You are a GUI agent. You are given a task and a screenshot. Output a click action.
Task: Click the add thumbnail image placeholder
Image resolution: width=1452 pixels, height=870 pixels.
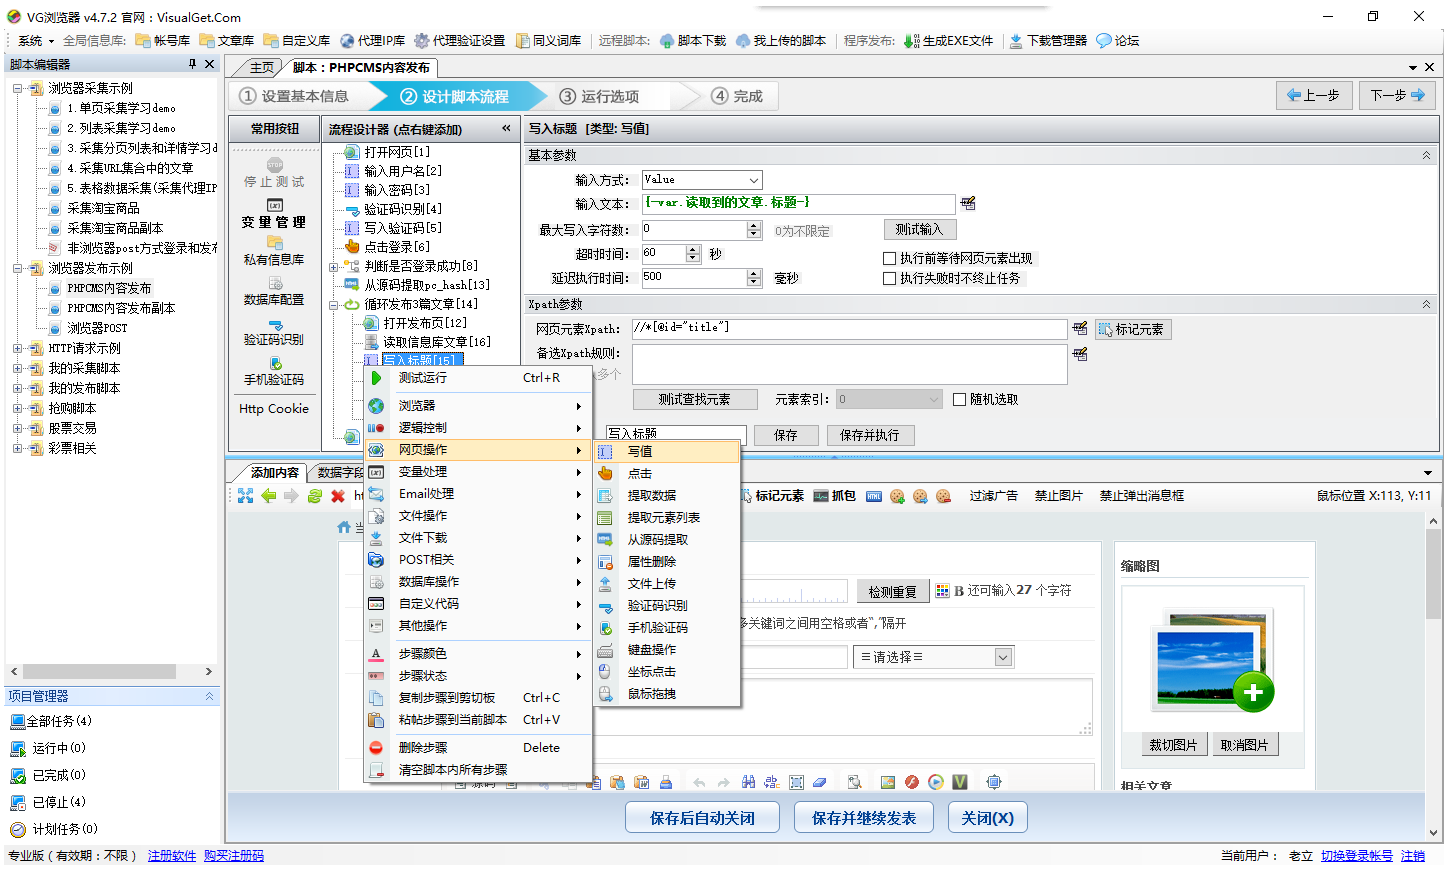[1213, 661]
